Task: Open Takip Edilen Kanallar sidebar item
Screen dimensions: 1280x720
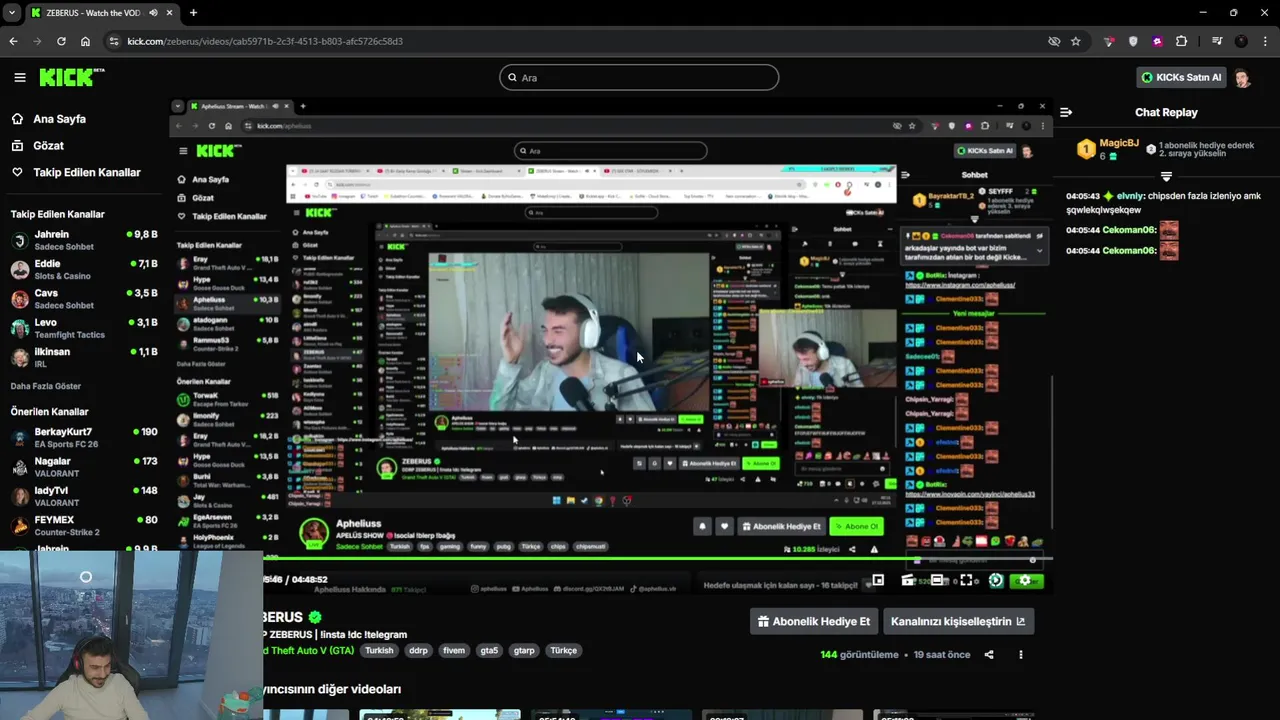Action: tap(86, 173)
